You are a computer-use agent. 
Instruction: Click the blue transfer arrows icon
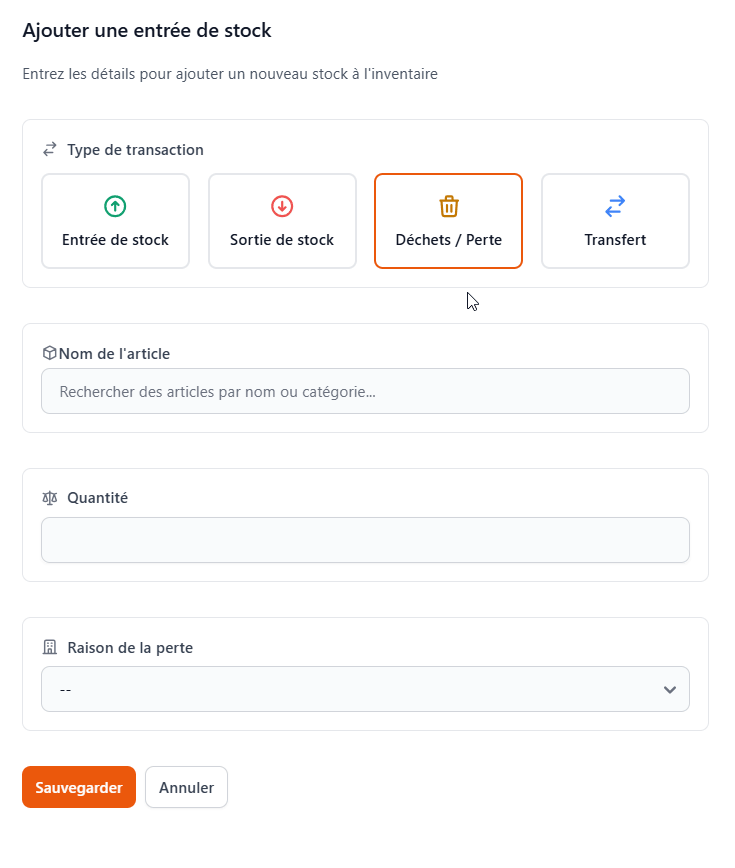[615, 206]
